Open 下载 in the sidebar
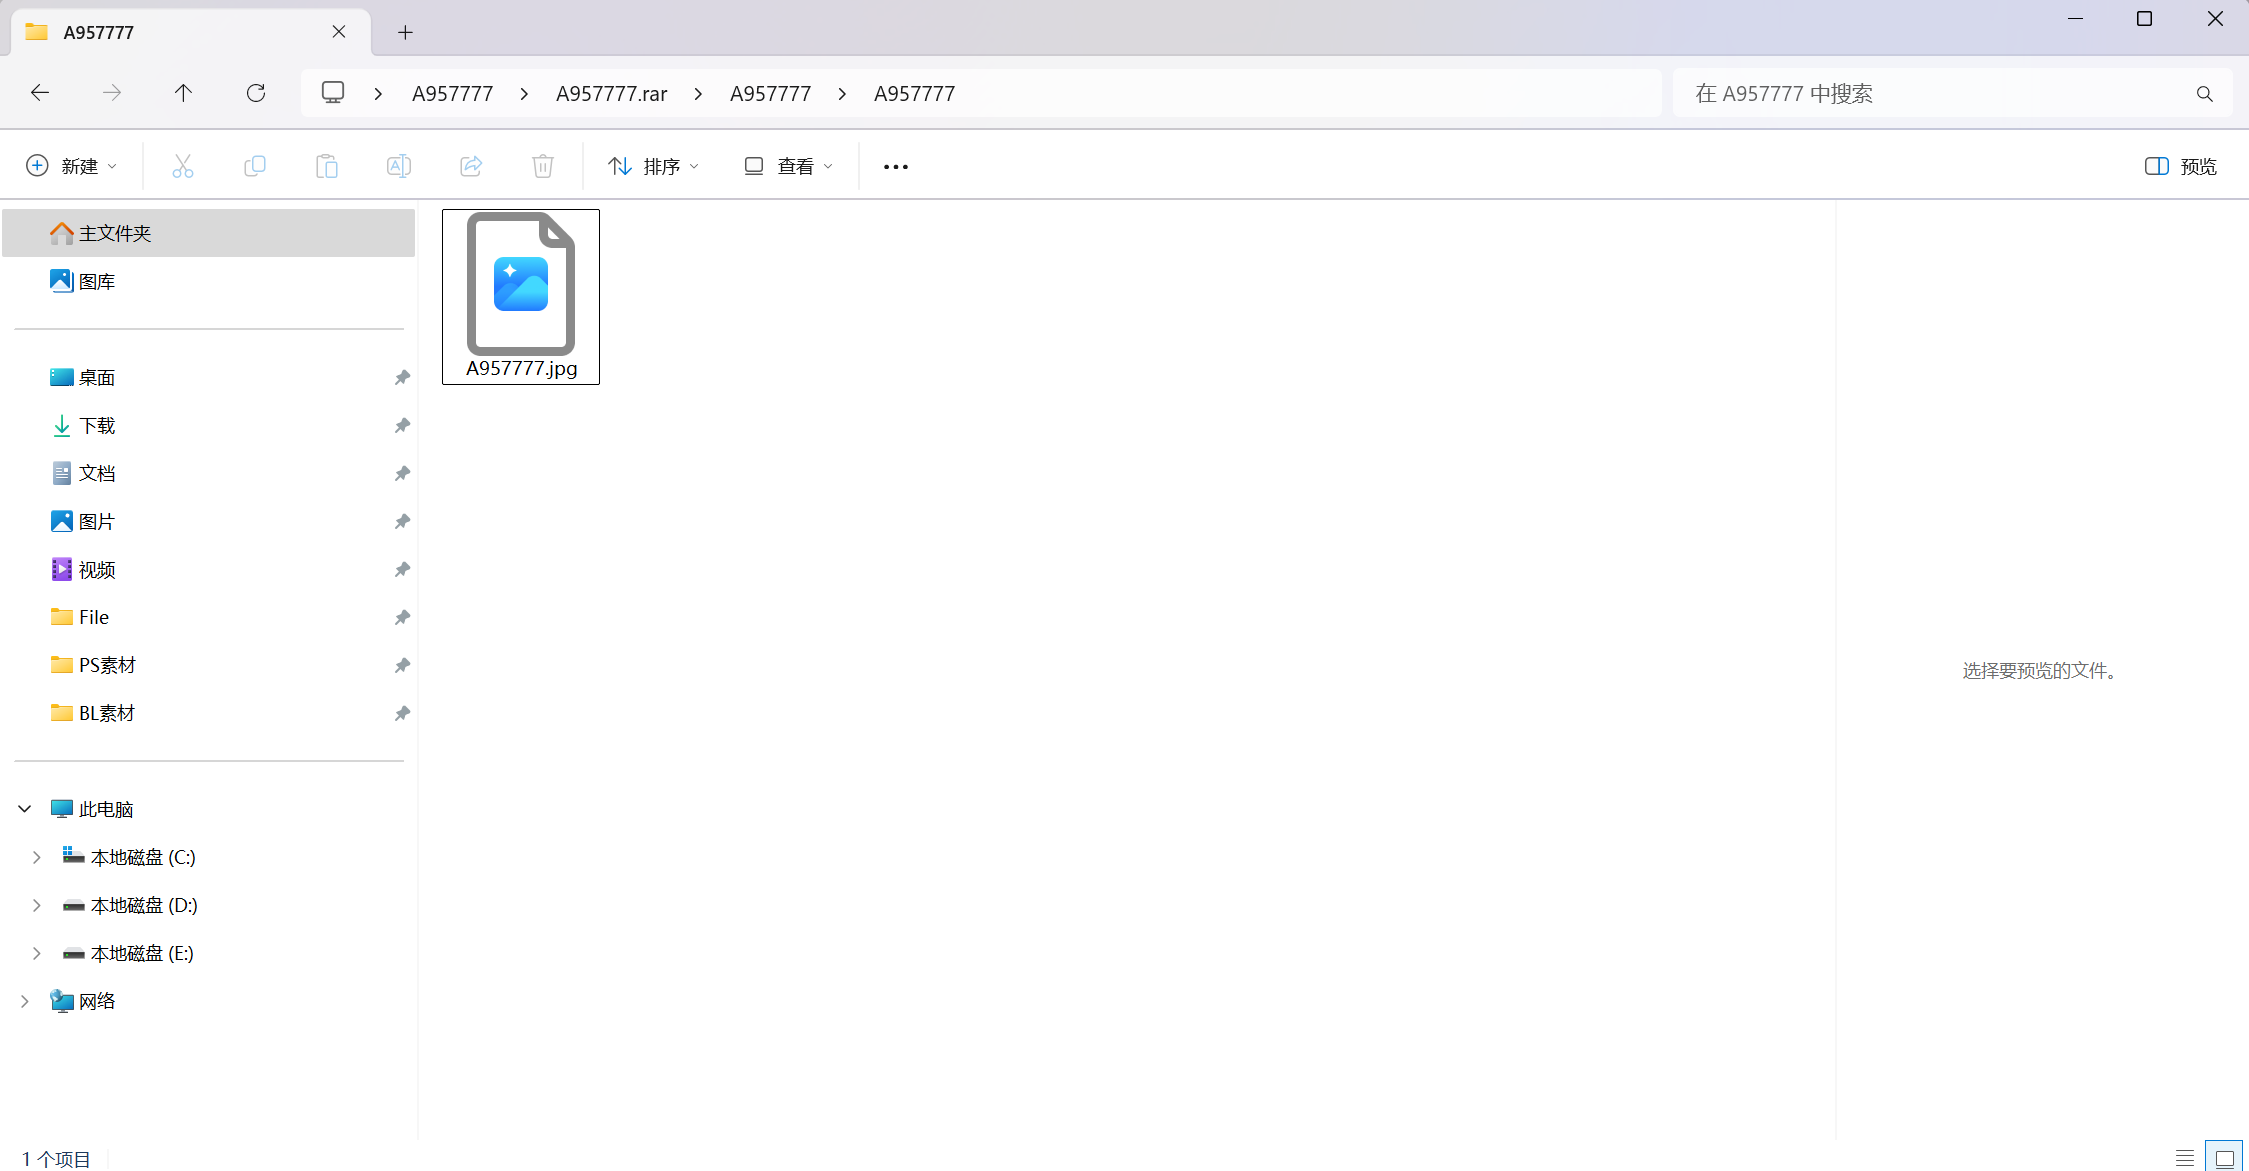This screenshot has width=2249, height=1171. pyautogui.click(x=97, y=425)
